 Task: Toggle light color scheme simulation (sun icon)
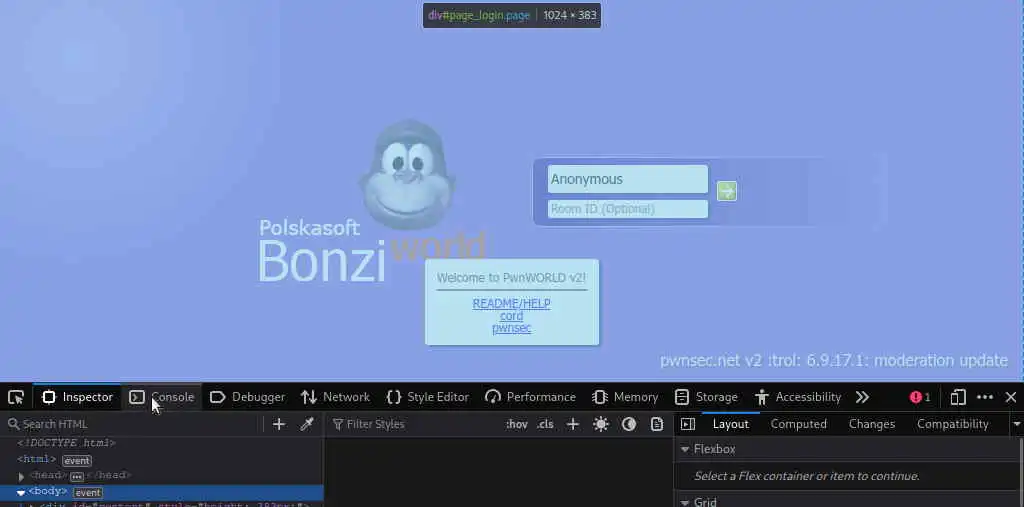[601, 424]
